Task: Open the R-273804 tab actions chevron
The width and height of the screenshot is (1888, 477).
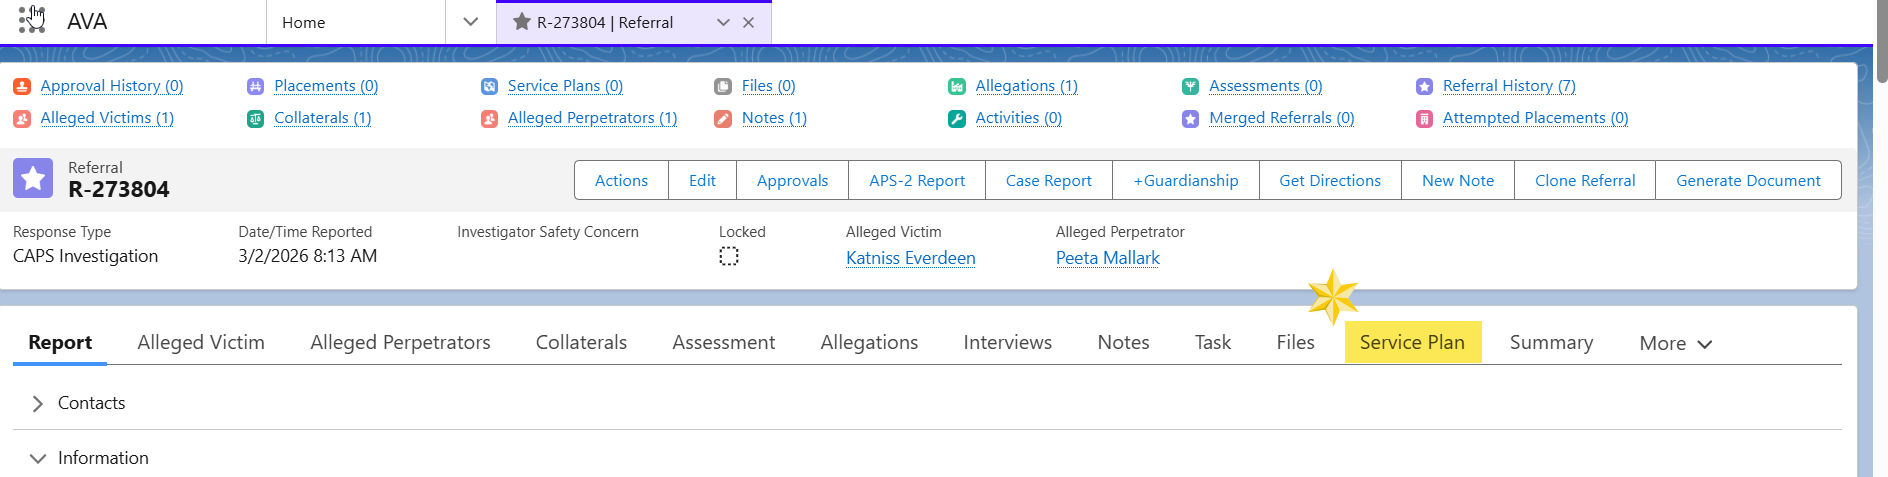Action: pos(723,22)
